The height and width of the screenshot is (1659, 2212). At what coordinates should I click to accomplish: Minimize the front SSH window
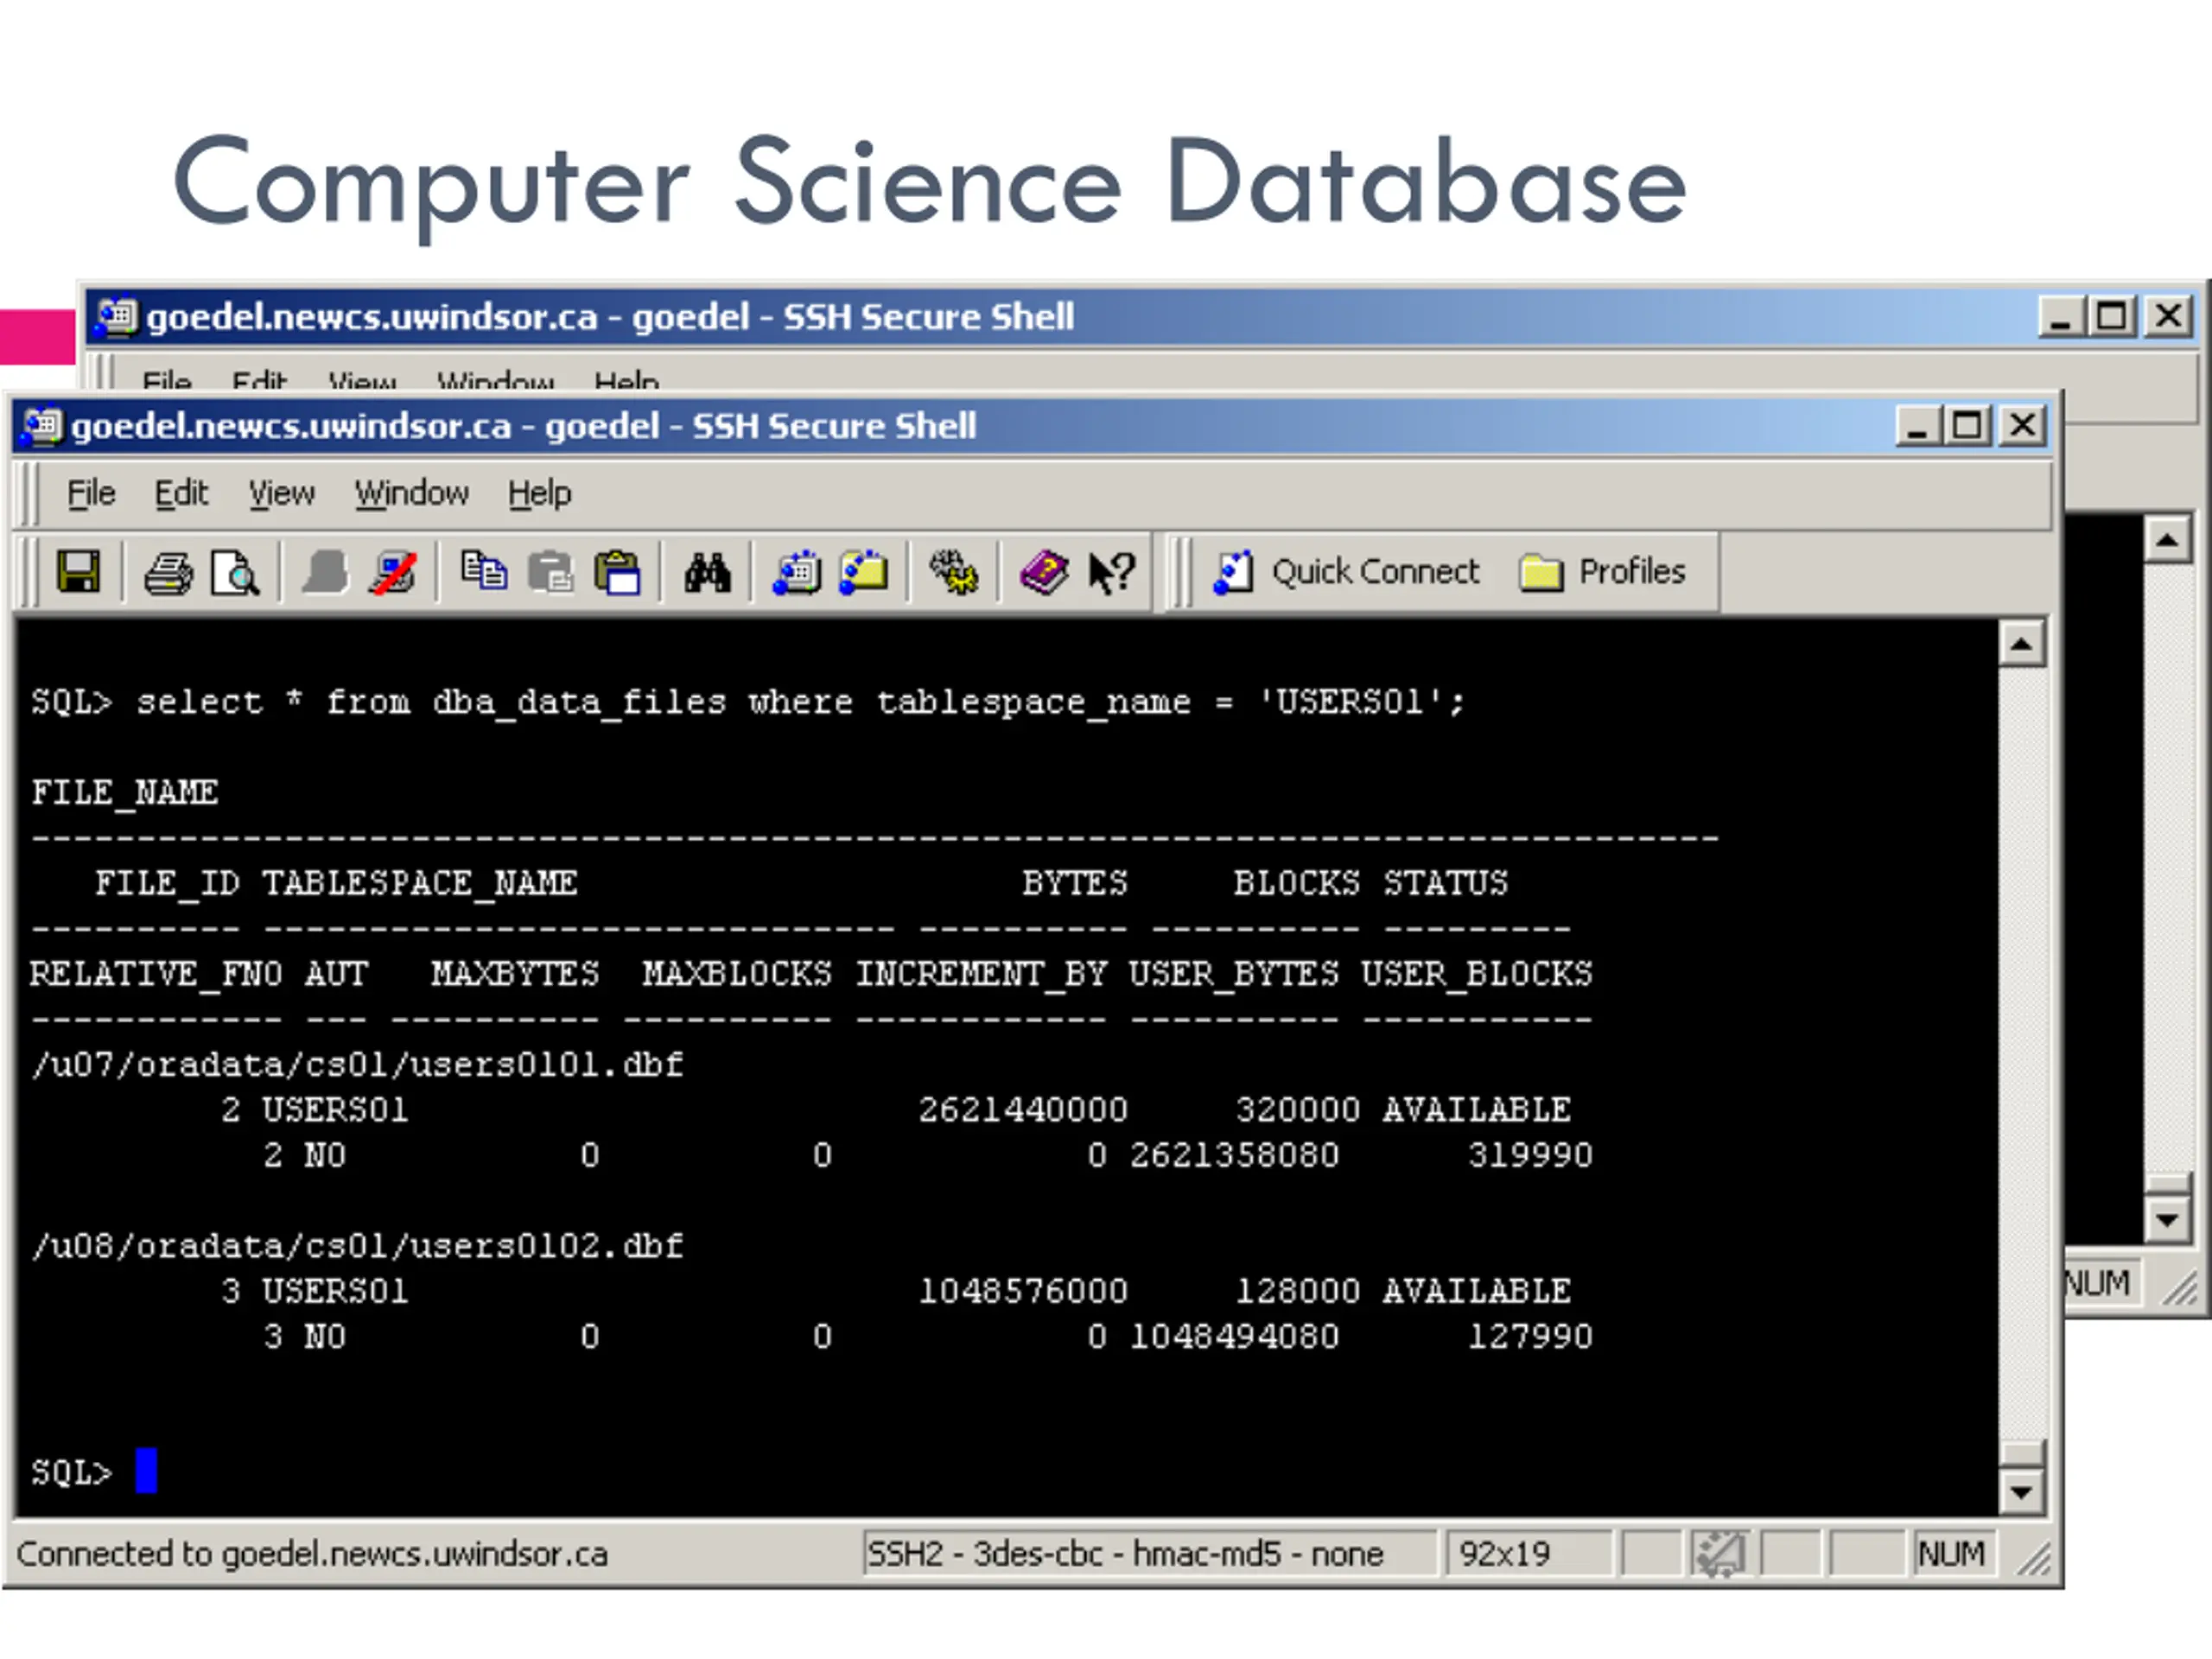[1918, 427]
